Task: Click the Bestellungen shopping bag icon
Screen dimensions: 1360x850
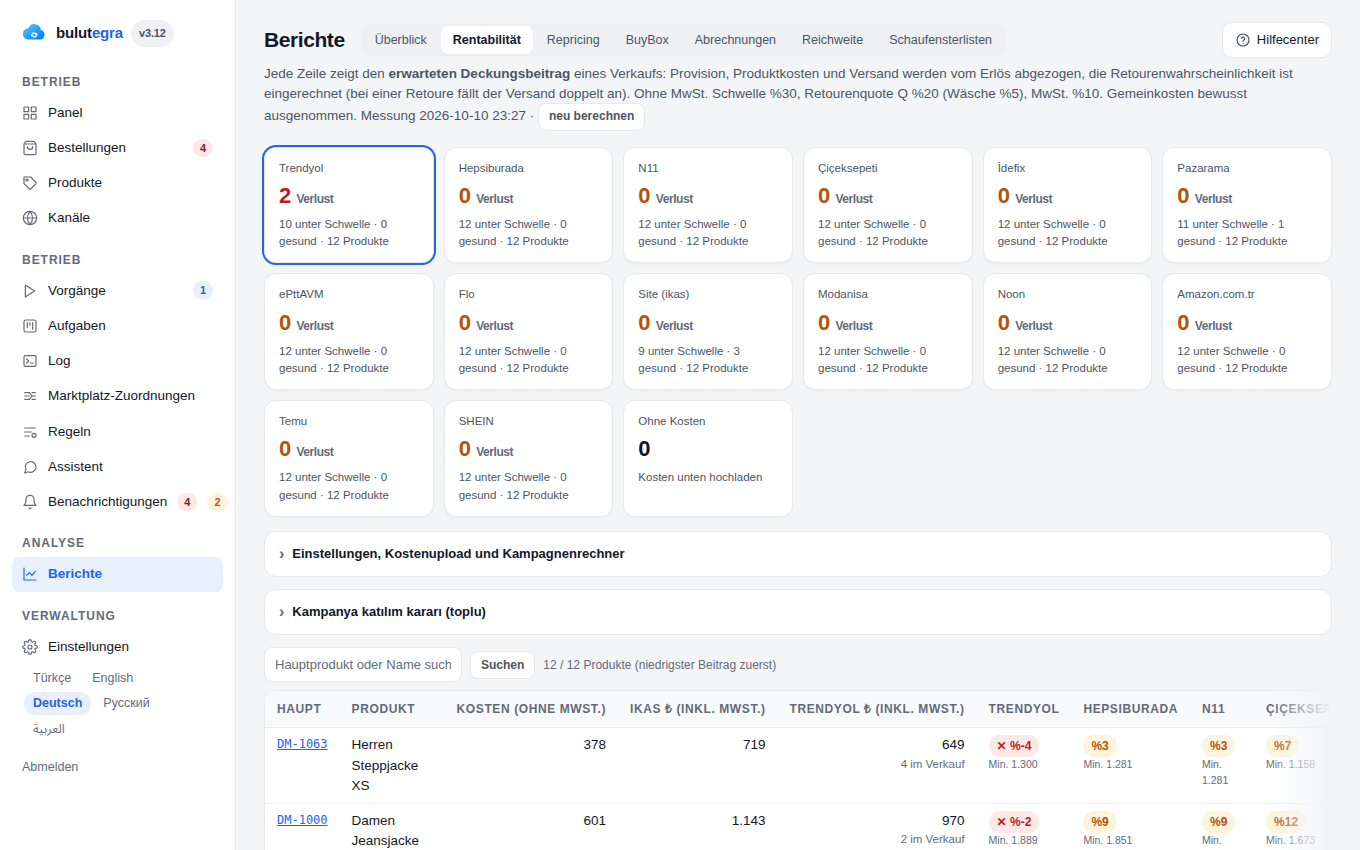Action: coord(30,148)
